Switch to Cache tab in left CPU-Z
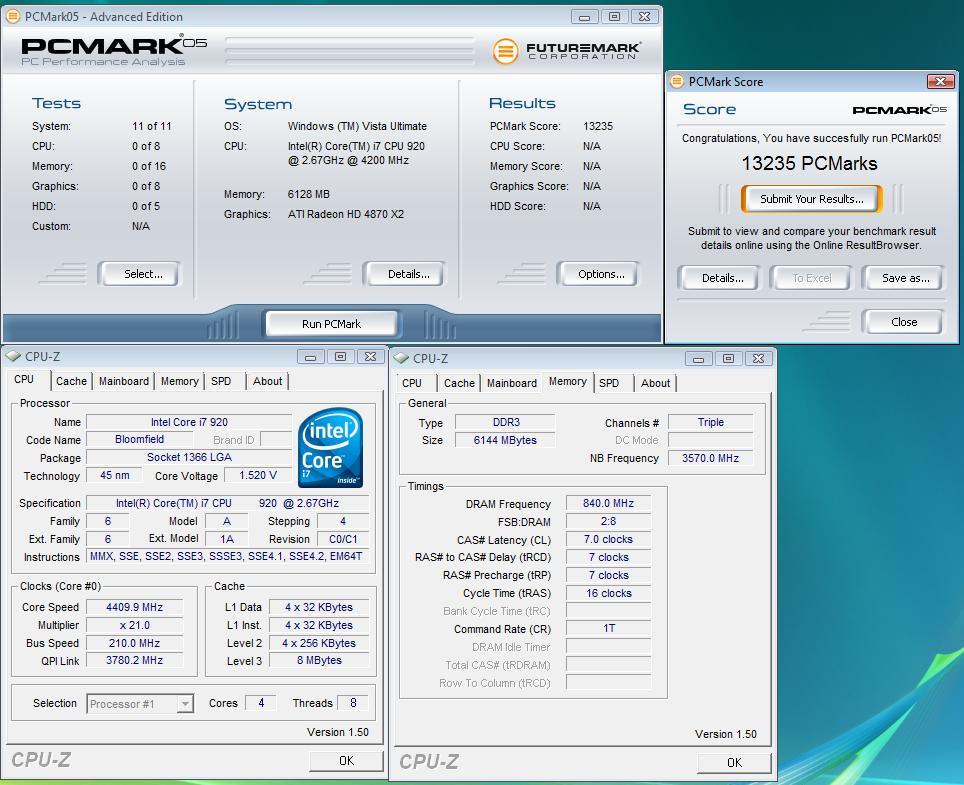 [71, 381]
